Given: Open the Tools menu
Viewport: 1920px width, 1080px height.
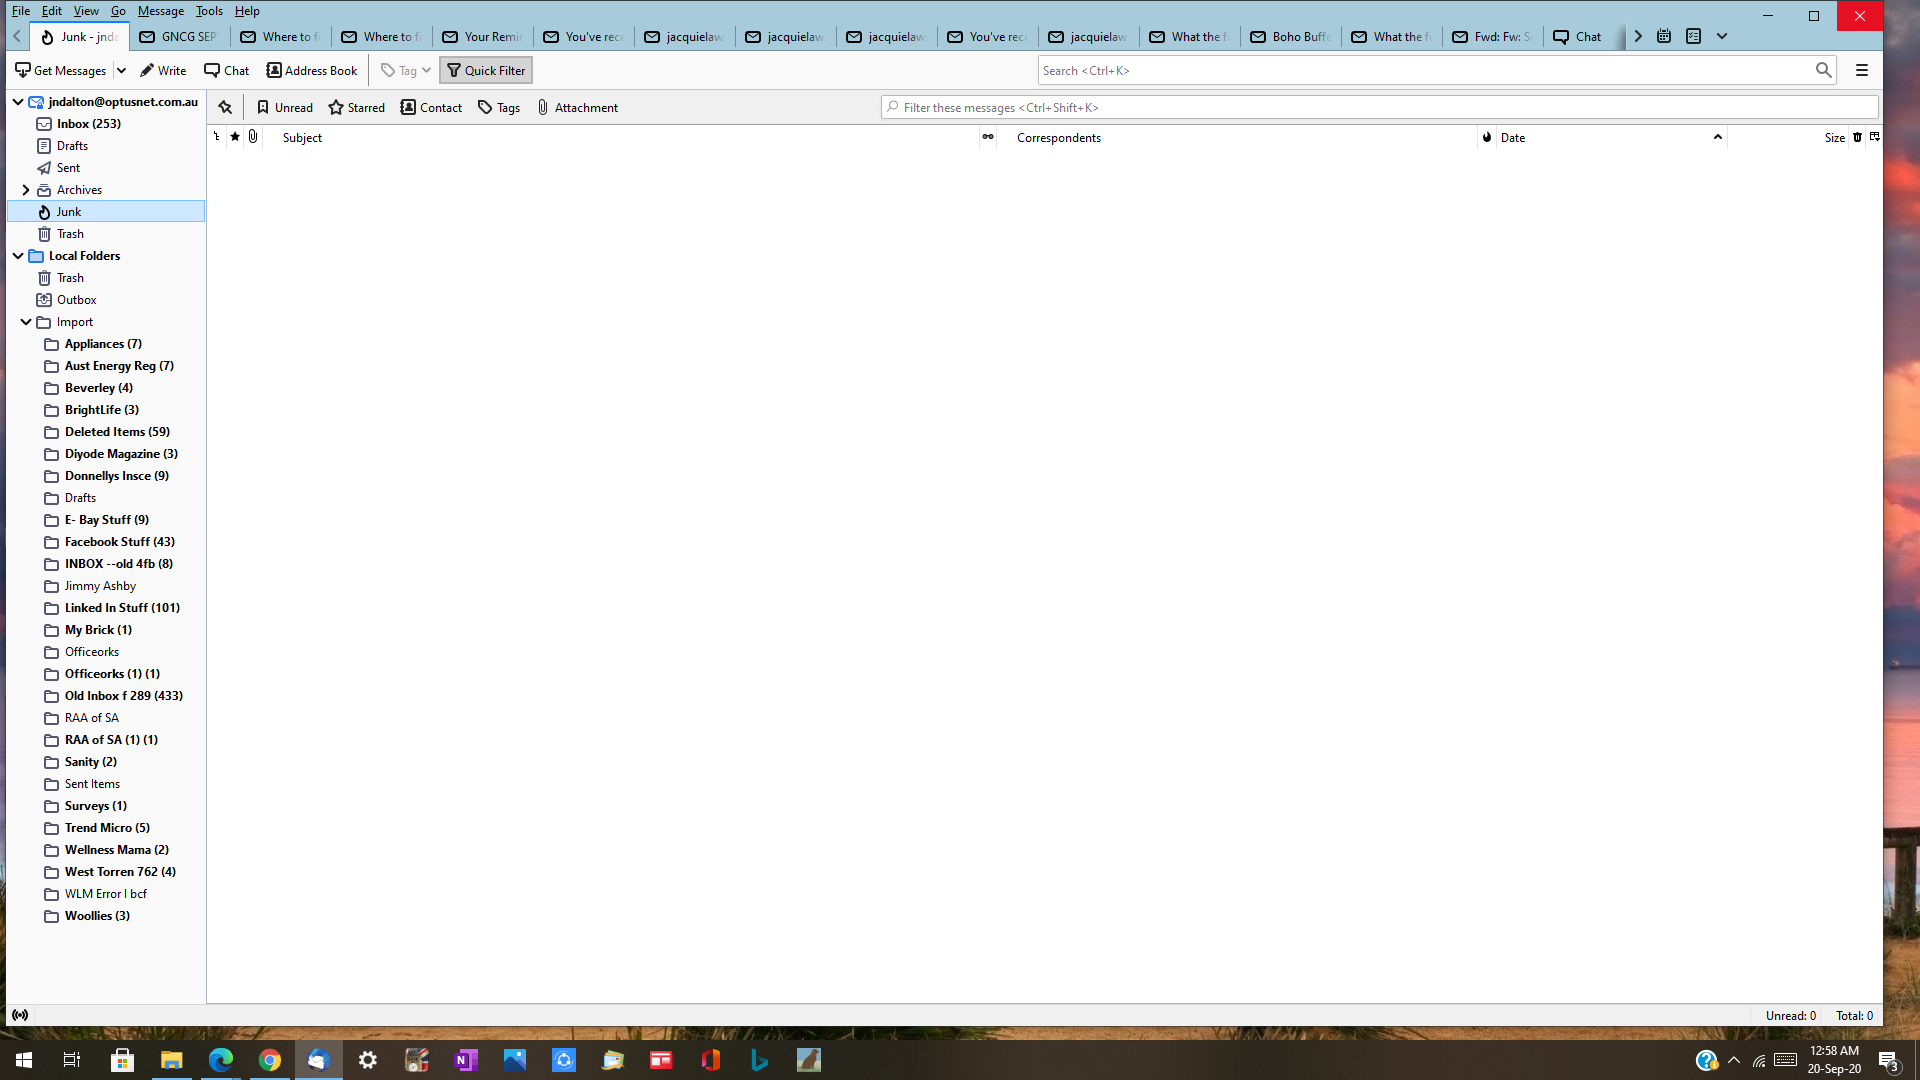Looking at the screenshot, I should tap(209, 11).
